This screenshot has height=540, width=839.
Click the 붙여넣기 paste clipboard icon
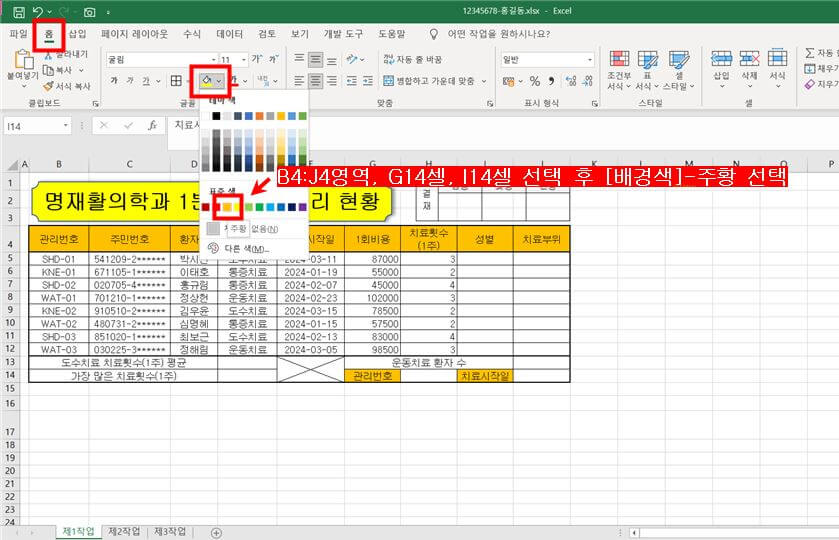23,60
